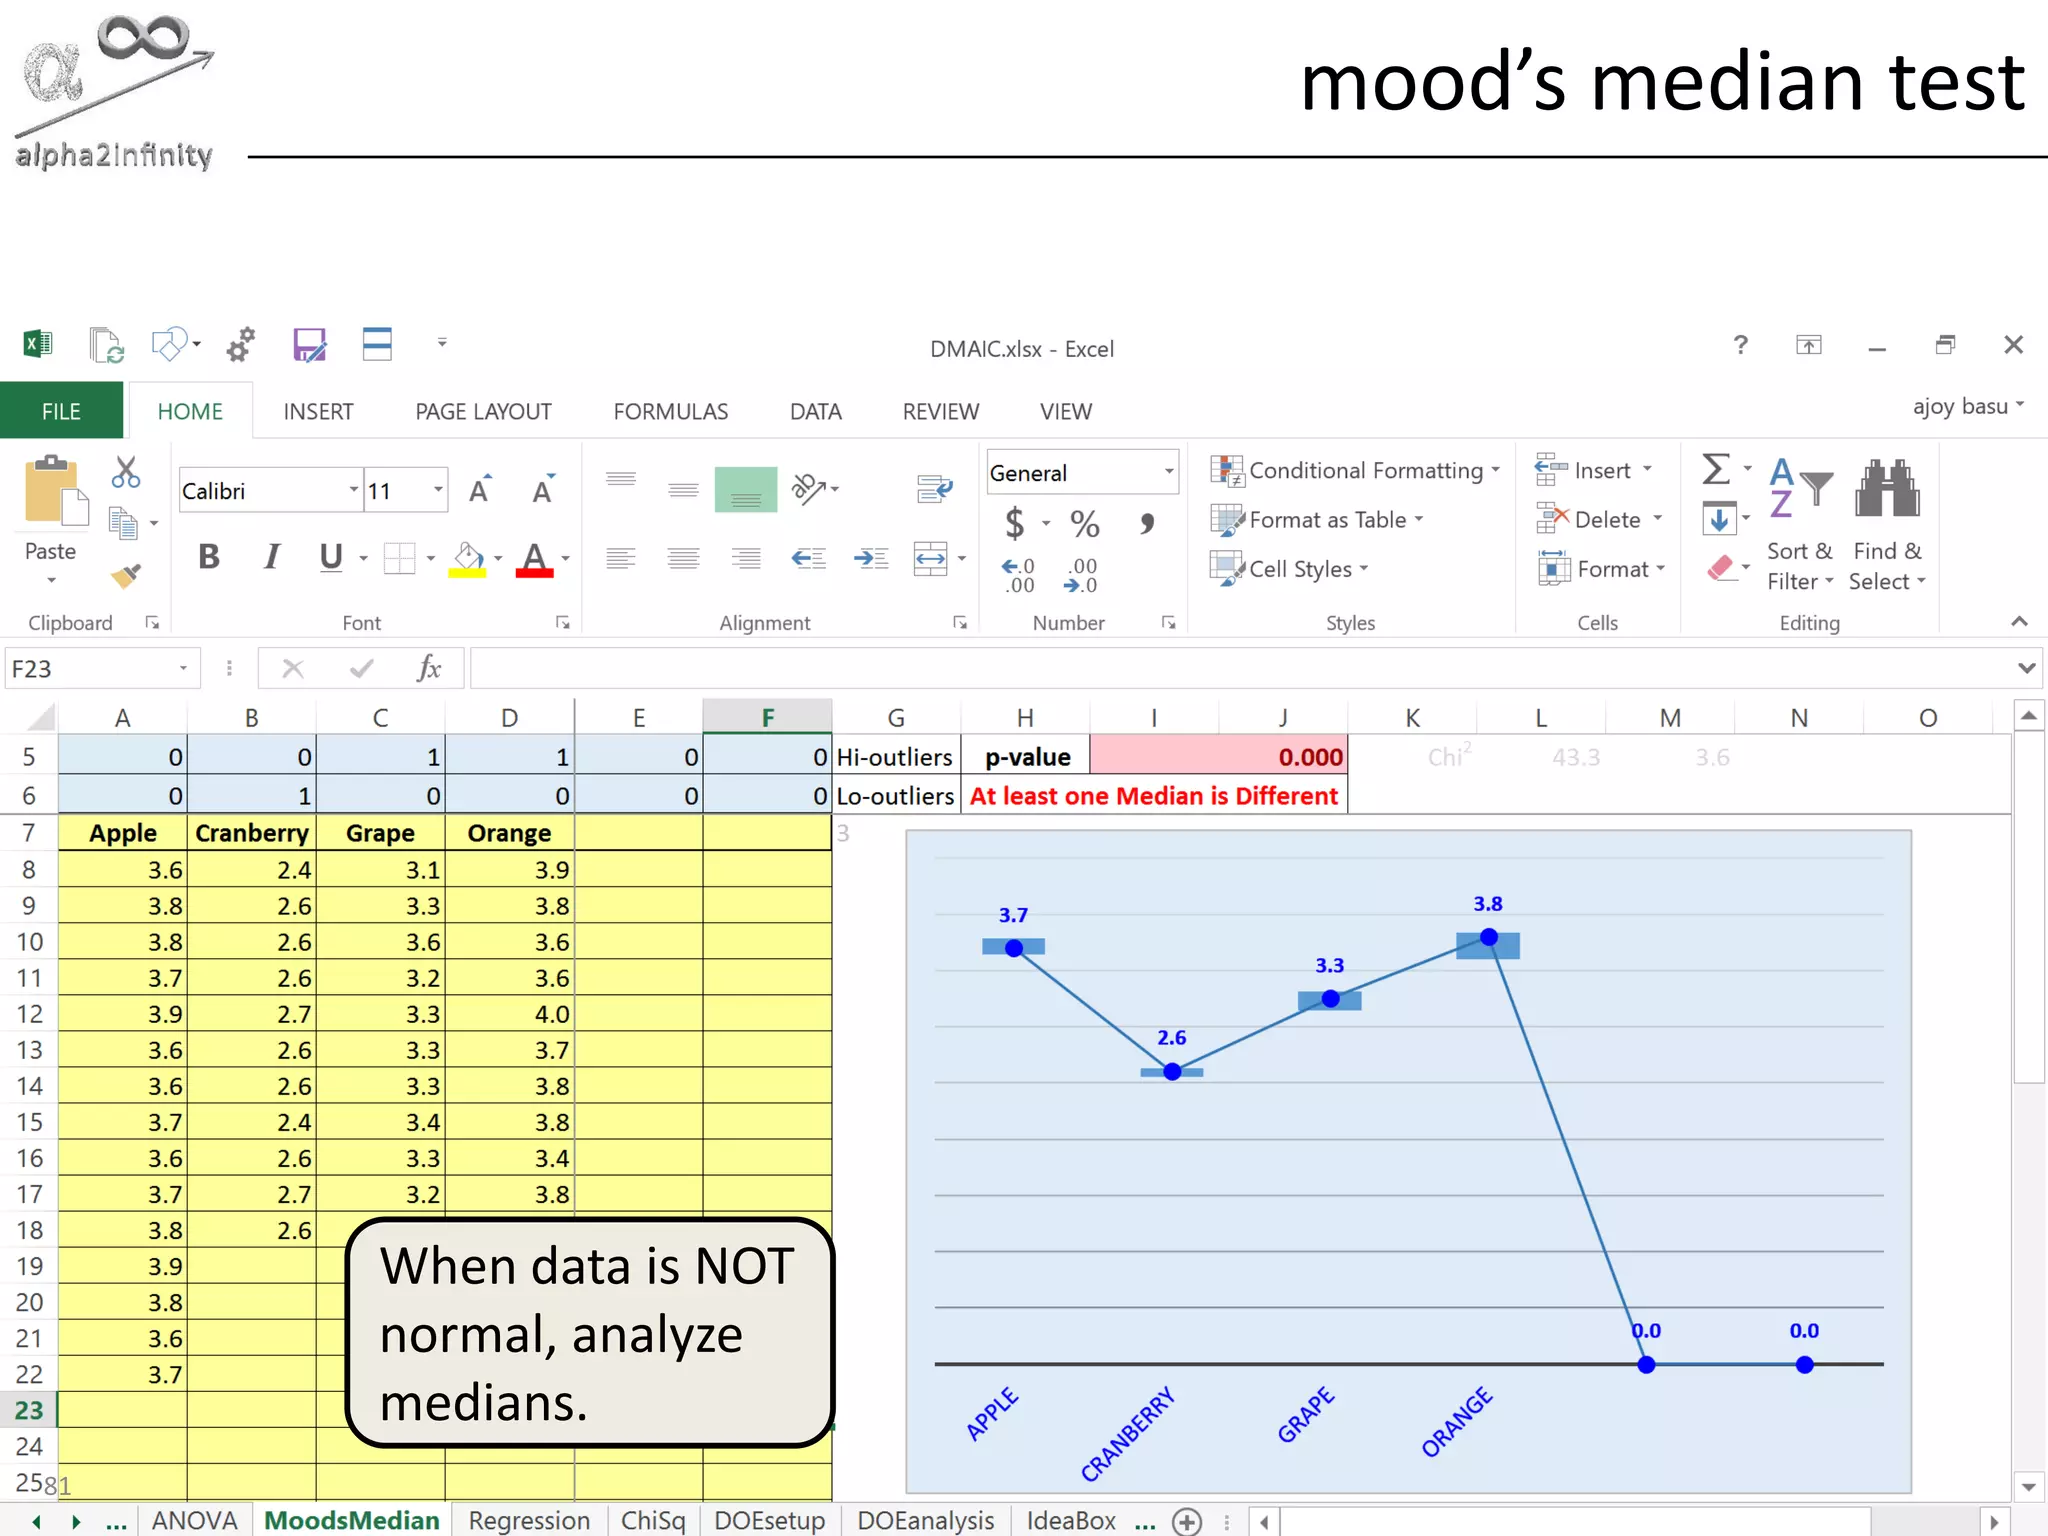2048x1536 pixels.
Task: Open Font dialog launcher
Action: 563,623
